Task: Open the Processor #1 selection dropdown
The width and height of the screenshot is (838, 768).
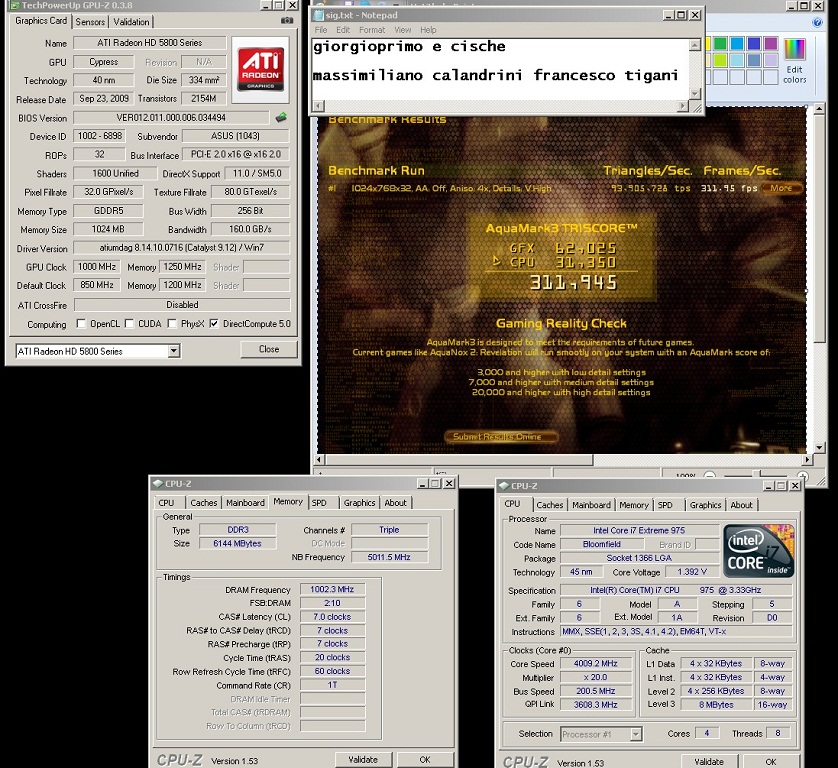Action: tap(635, 734)
